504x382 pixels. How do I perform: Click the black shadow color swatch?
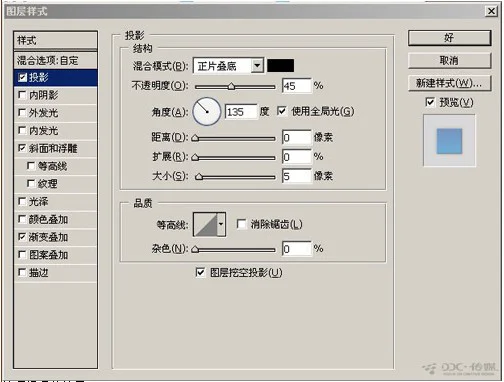click(x=281, y=66)
